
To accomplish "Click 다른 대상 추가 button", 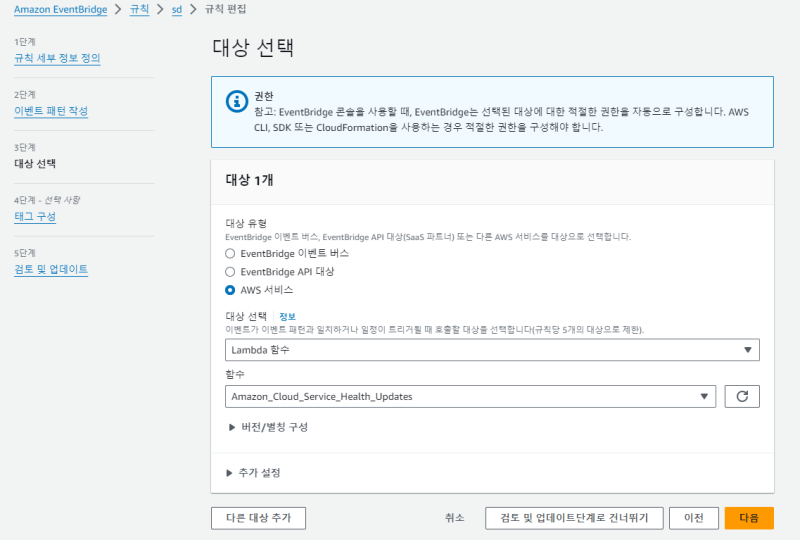I will coord(258,518).
